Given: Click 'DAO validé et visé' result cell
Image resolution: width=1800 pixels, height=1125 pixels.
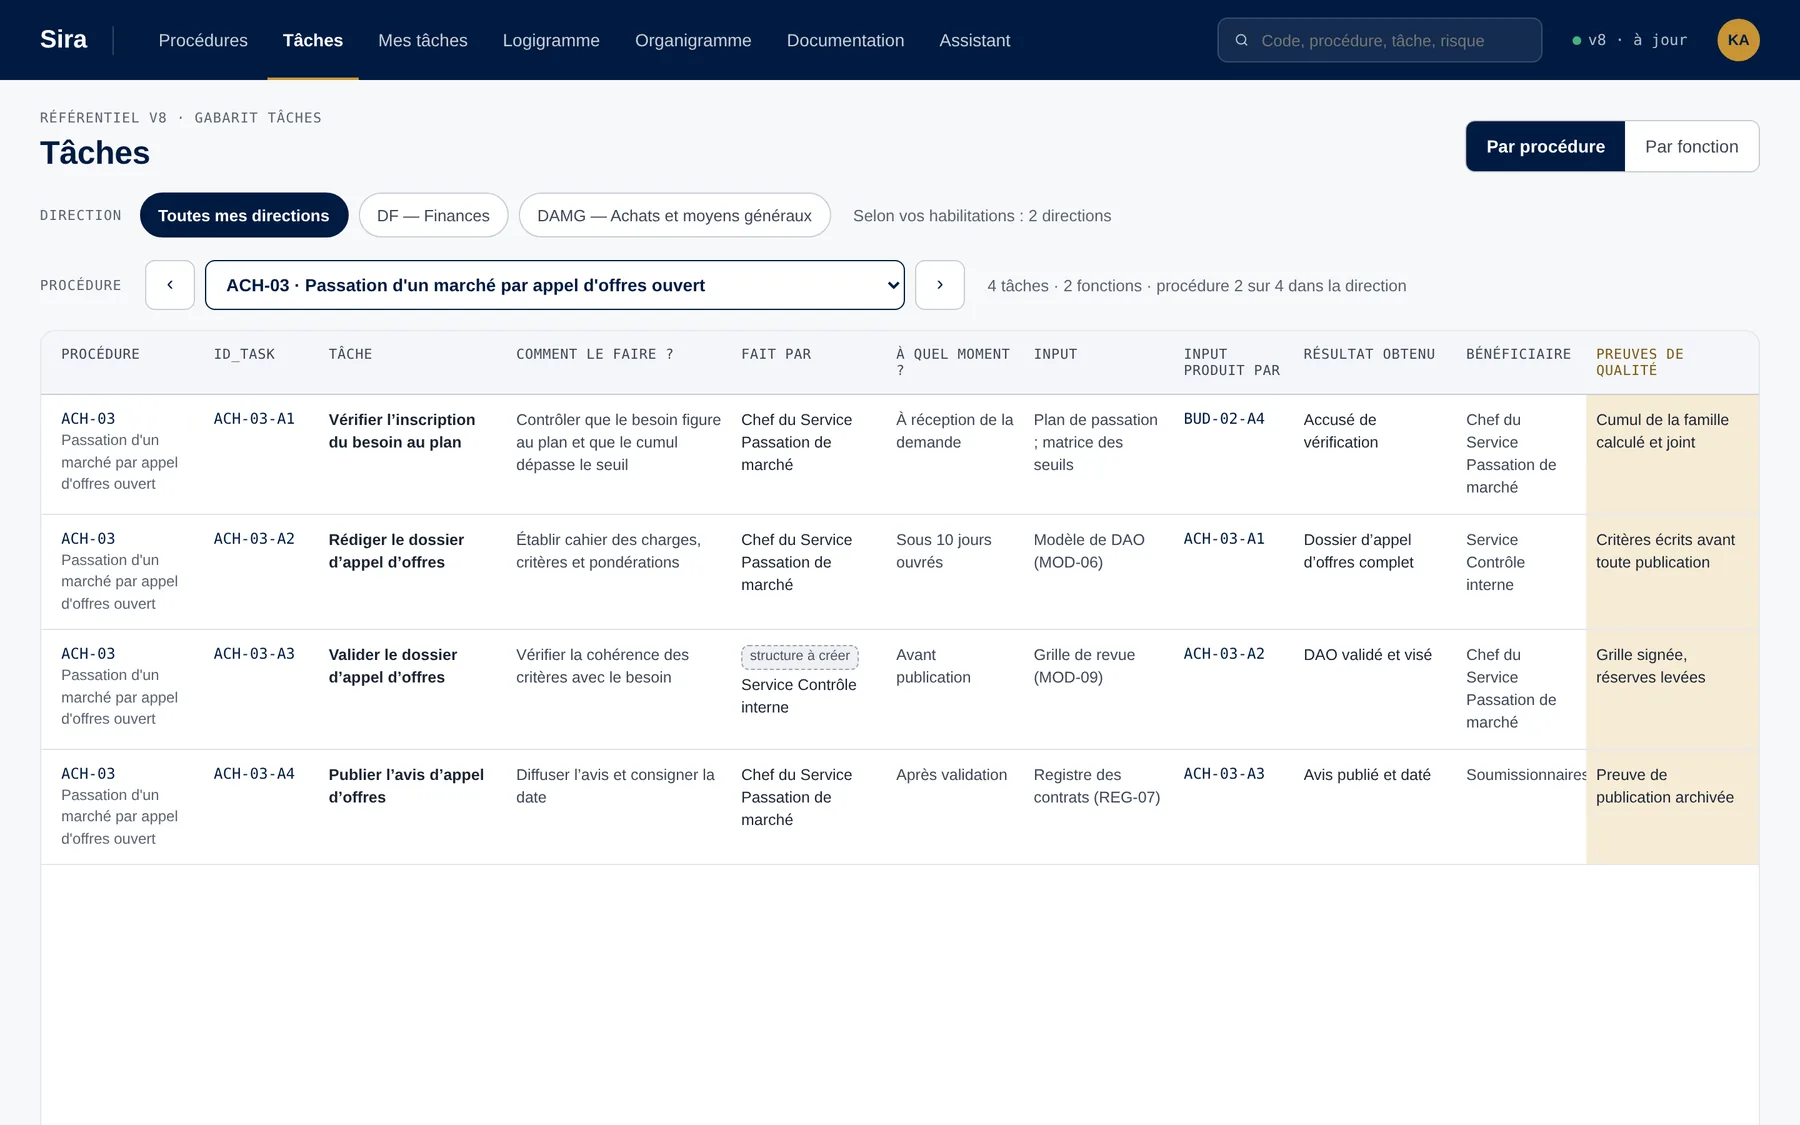Looking at the screenshot, I should pyautogui.click(x=1368, y=655).
